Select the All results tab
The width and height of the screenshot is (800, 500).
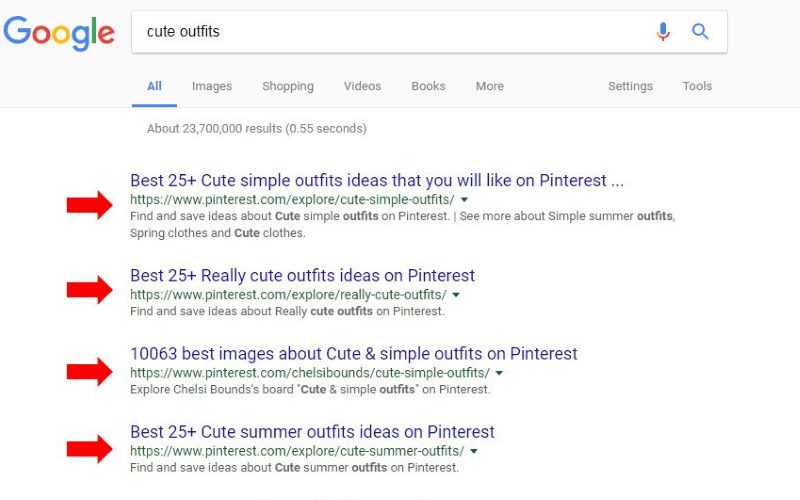pyautogui.click(x=154, y=86)
